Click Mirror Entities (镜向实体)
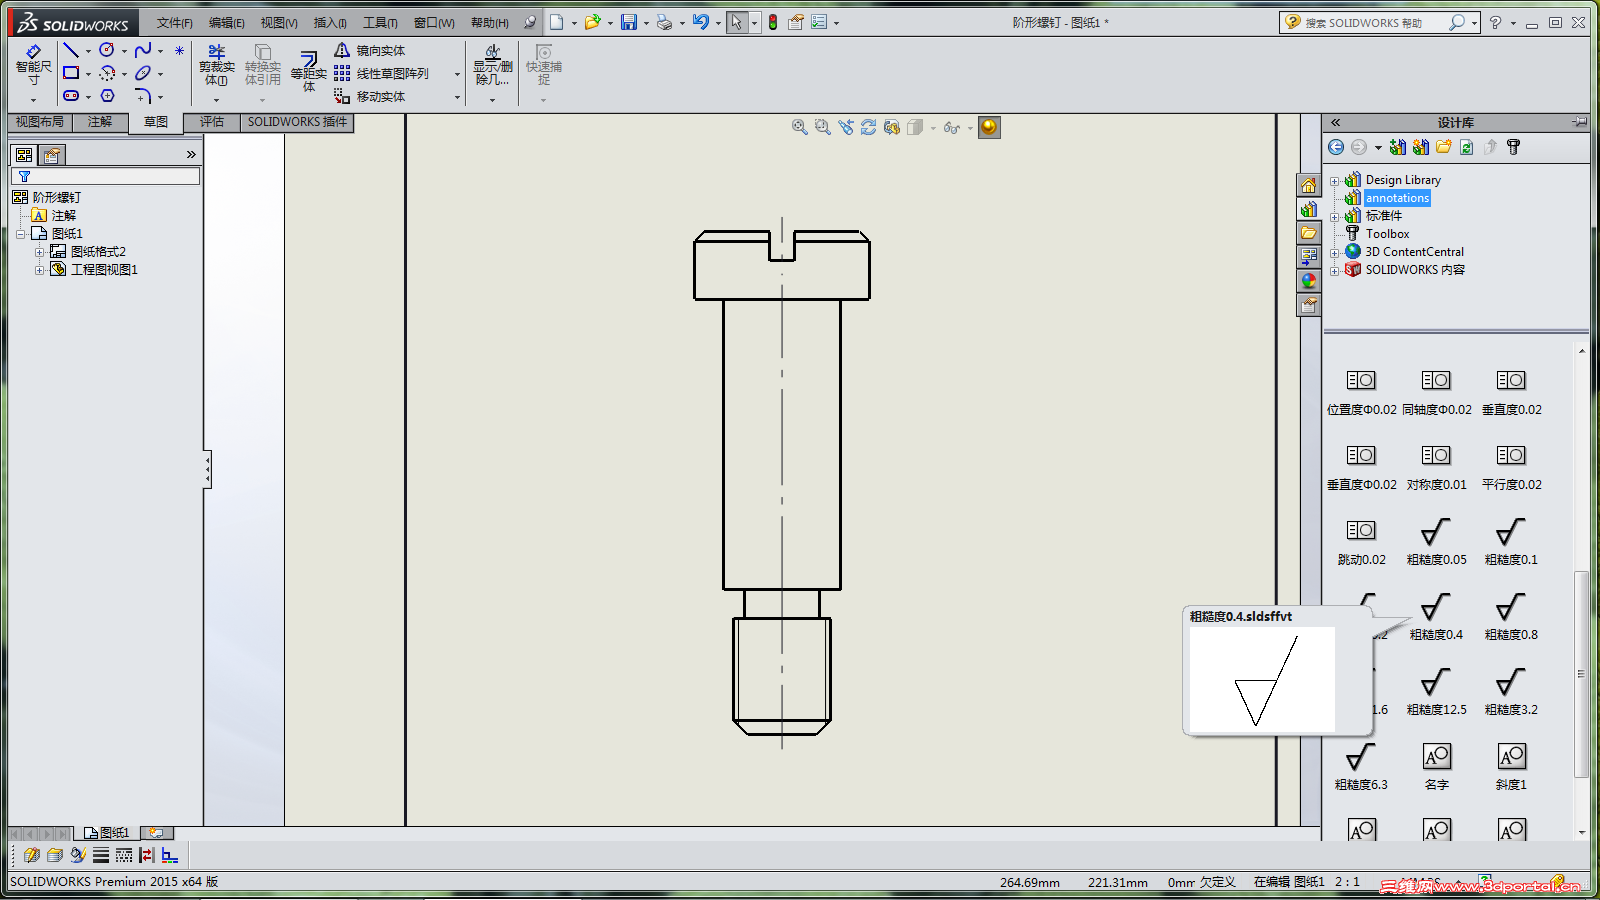The width and height of the screenshot is (1600, 900). [x=370, y=50]
